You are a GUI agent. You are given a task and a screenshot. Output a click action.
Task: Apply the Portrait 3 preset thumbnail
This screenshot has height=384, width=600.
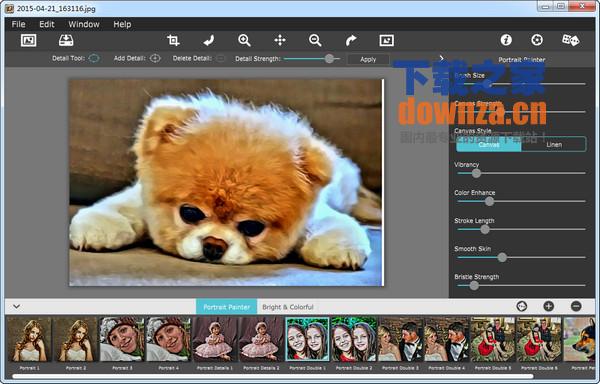(122, 339)
